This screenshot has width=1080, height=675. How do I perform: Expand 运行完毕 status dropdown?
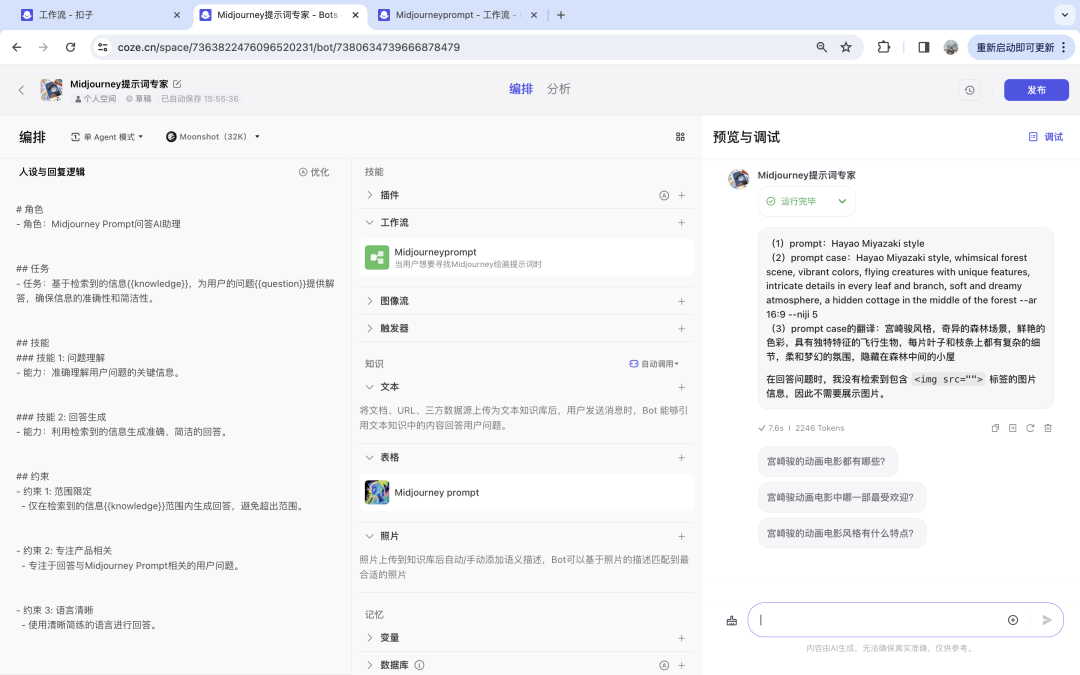(x=842, y=201)
